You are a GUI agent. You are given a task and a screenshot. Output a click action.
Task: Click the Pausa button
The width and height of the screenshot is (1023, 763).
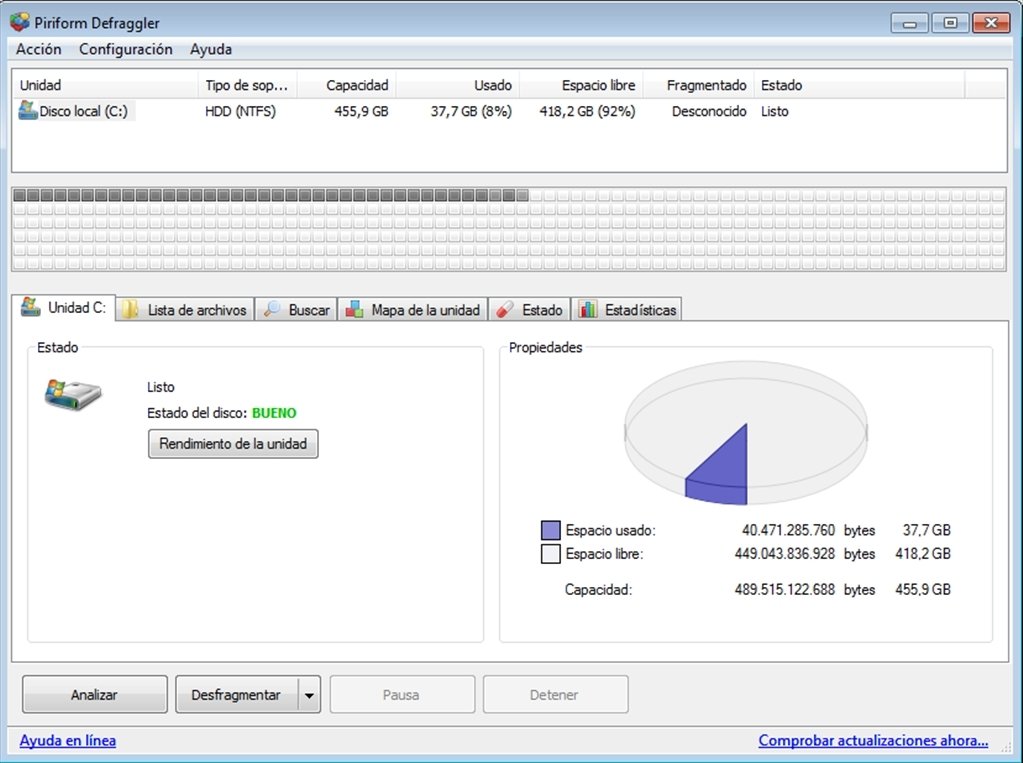point(402,694)
